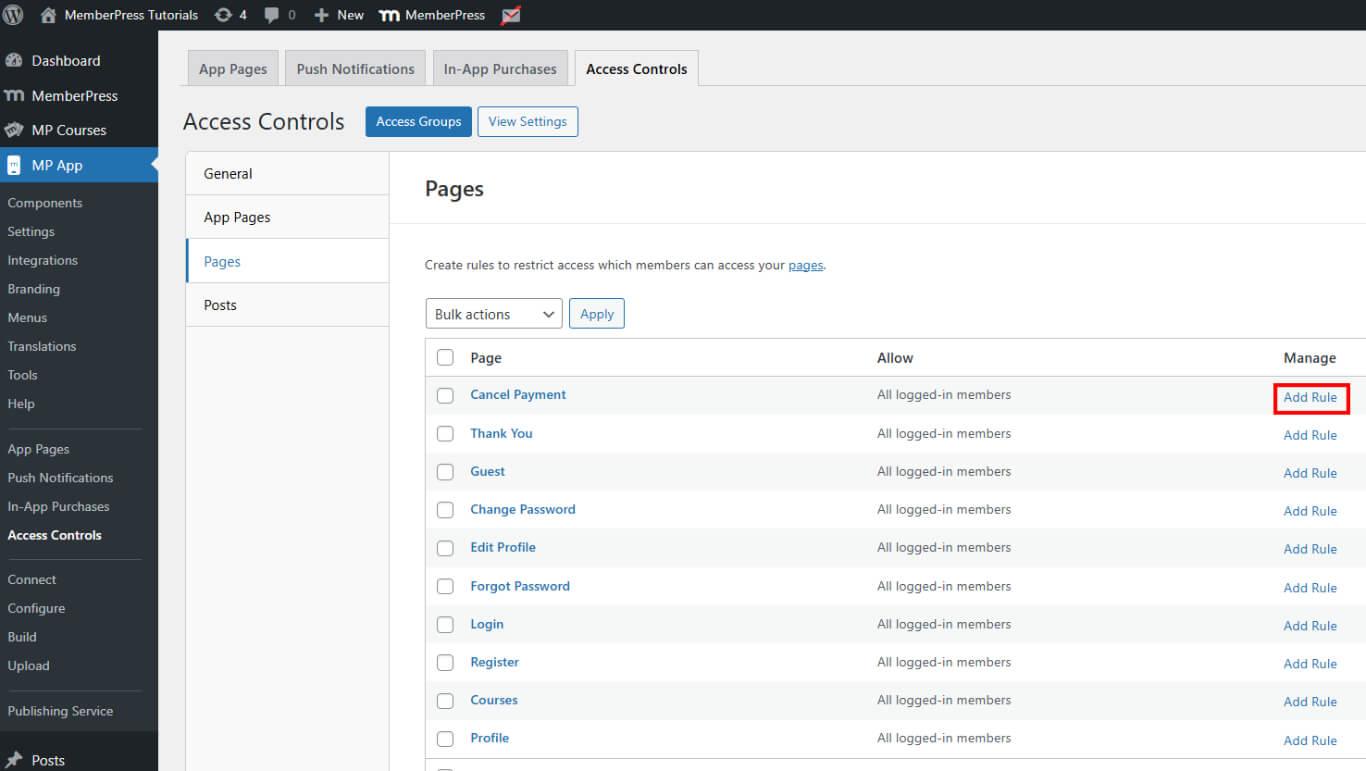Open the updates icon showing 4
Screen dimensions: 1366x771
point(224,15)
